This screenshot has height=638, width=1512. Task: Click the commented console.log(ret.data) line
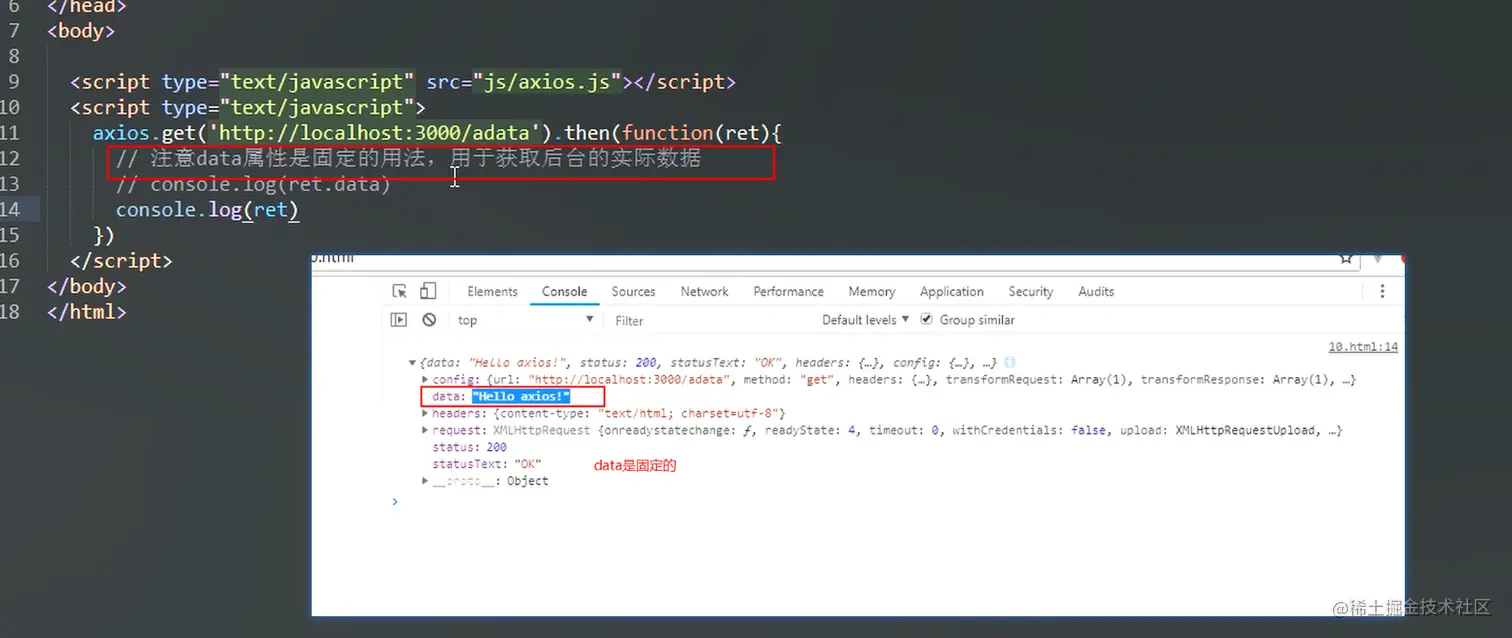point(253,184)
